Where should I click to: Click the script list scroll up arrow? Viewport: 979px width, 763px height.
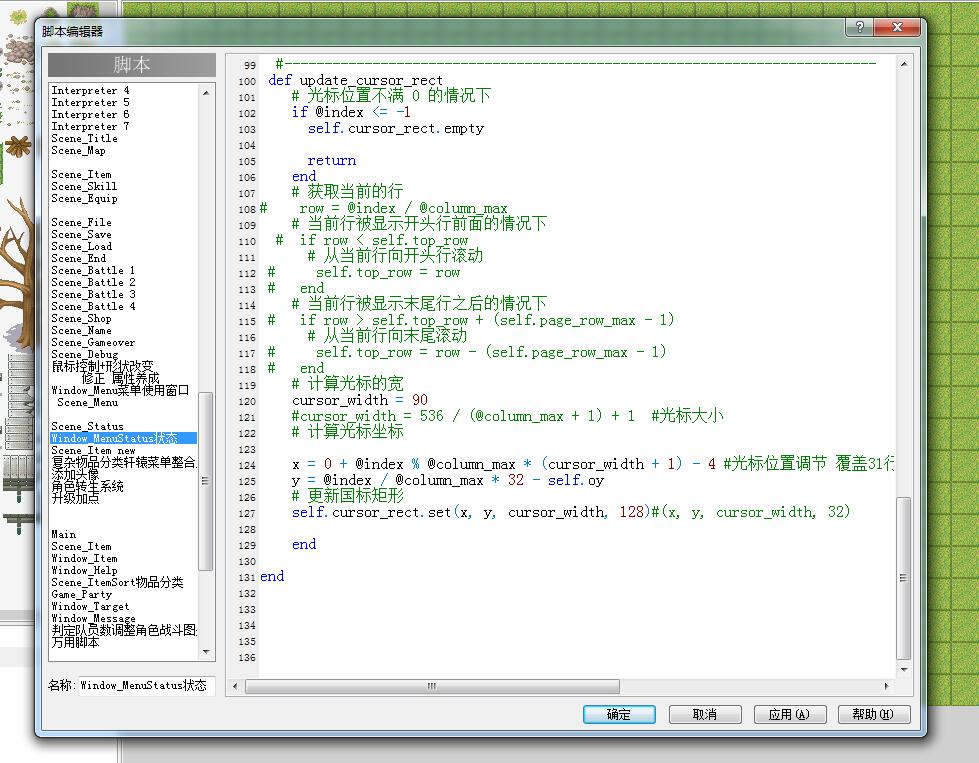pos(207,92)
